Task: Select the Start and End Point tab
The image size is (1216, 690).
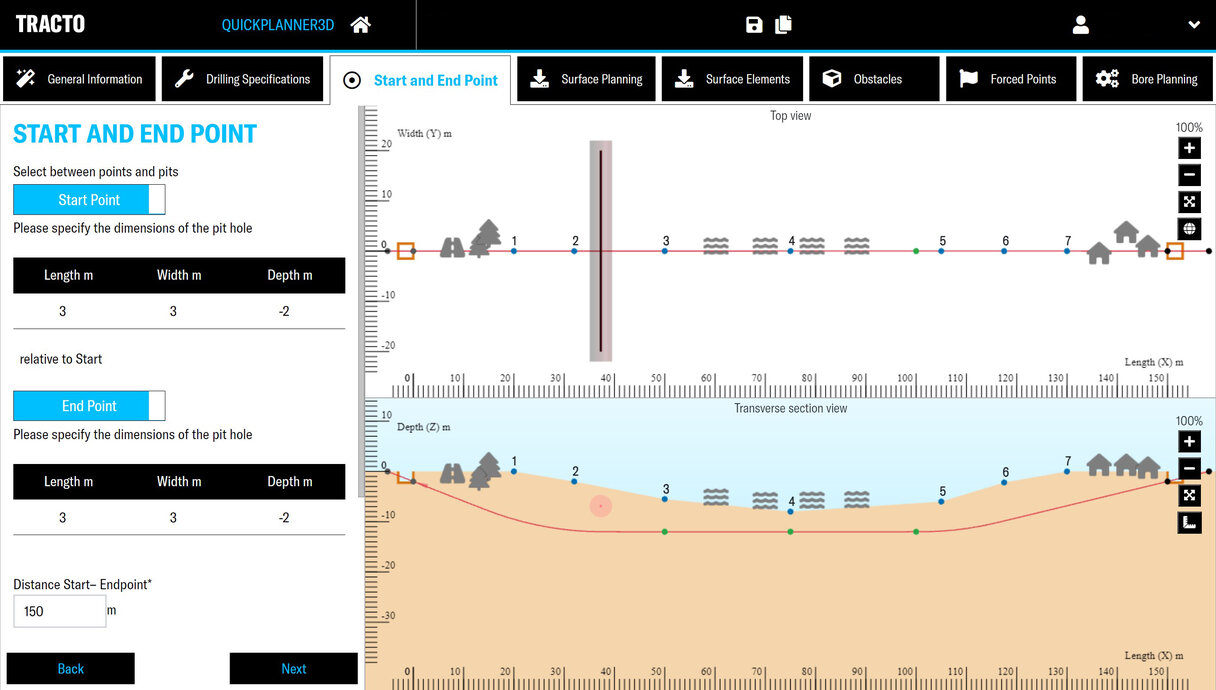Action: click(420, 80)
